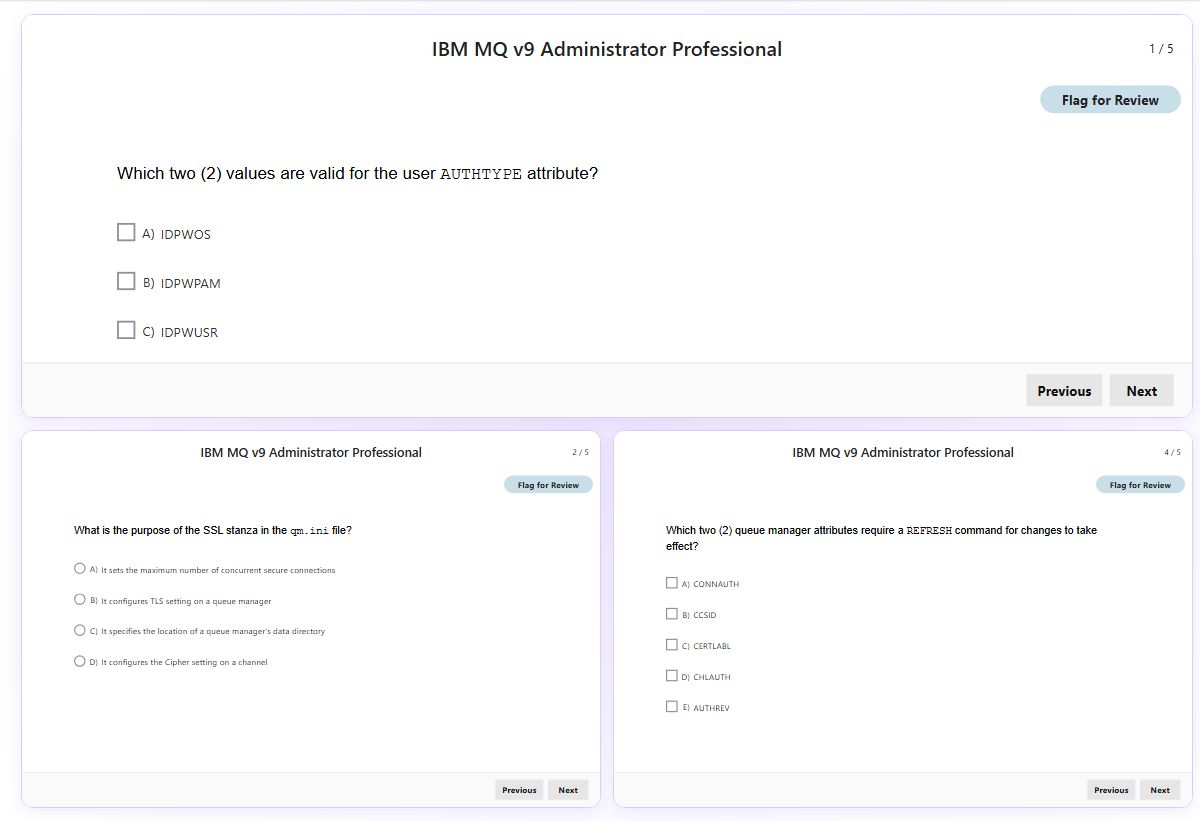The width and height of the screenshot is (1200, 821).
Task: Click Previous in the question 2 card
Action: pyautogui.click(x=519, y=790)
